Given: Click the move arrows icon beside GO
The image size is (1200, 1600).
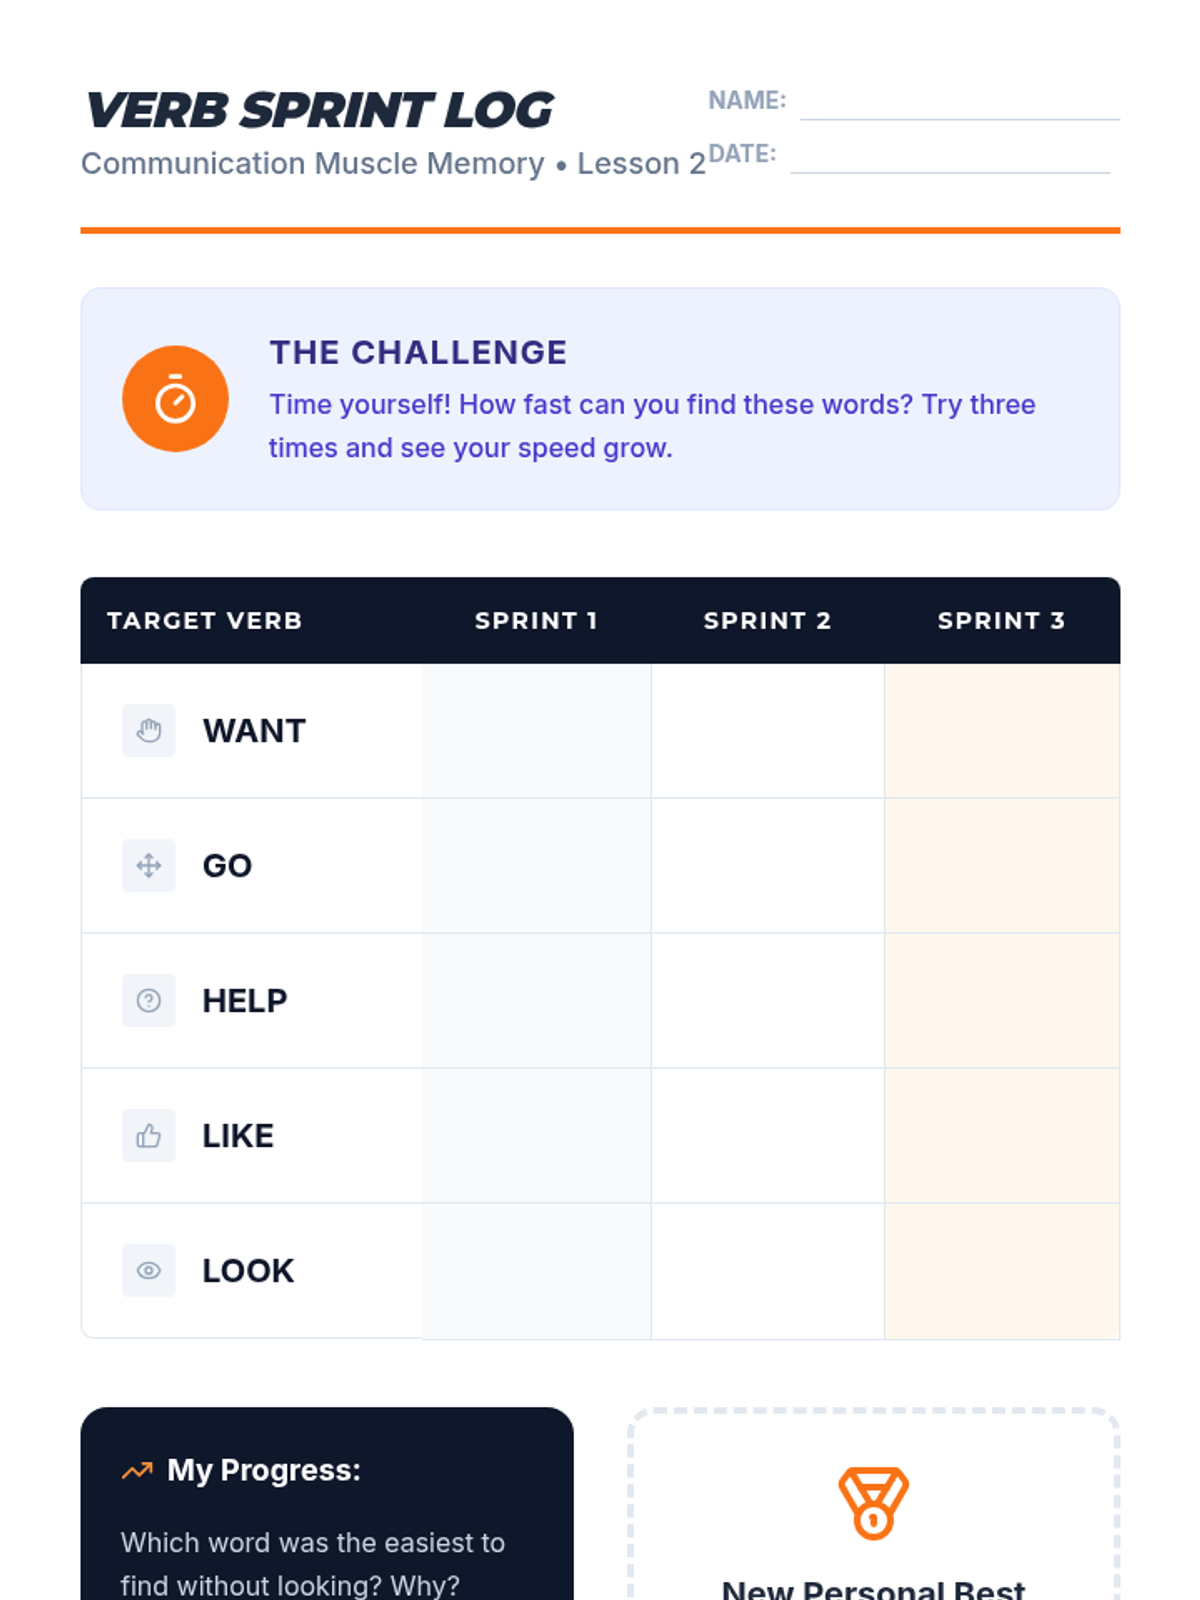Looking at the screenshot, I should click(x=148, y=866).
